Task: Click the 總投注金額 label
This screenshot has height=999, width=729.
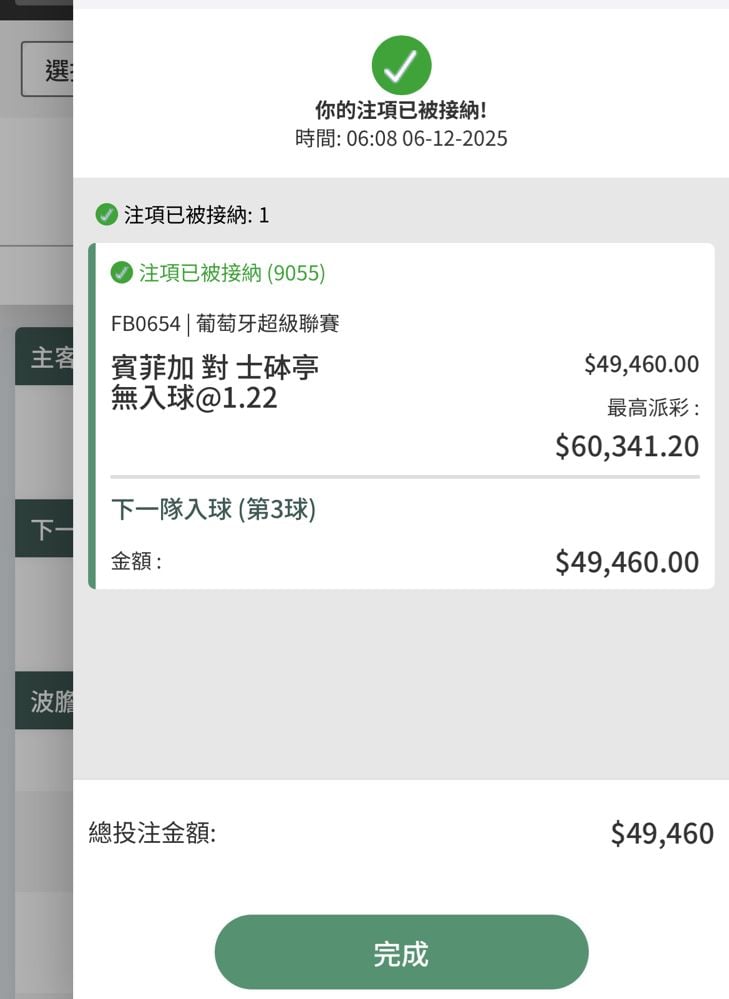Action: coord(152,833)
